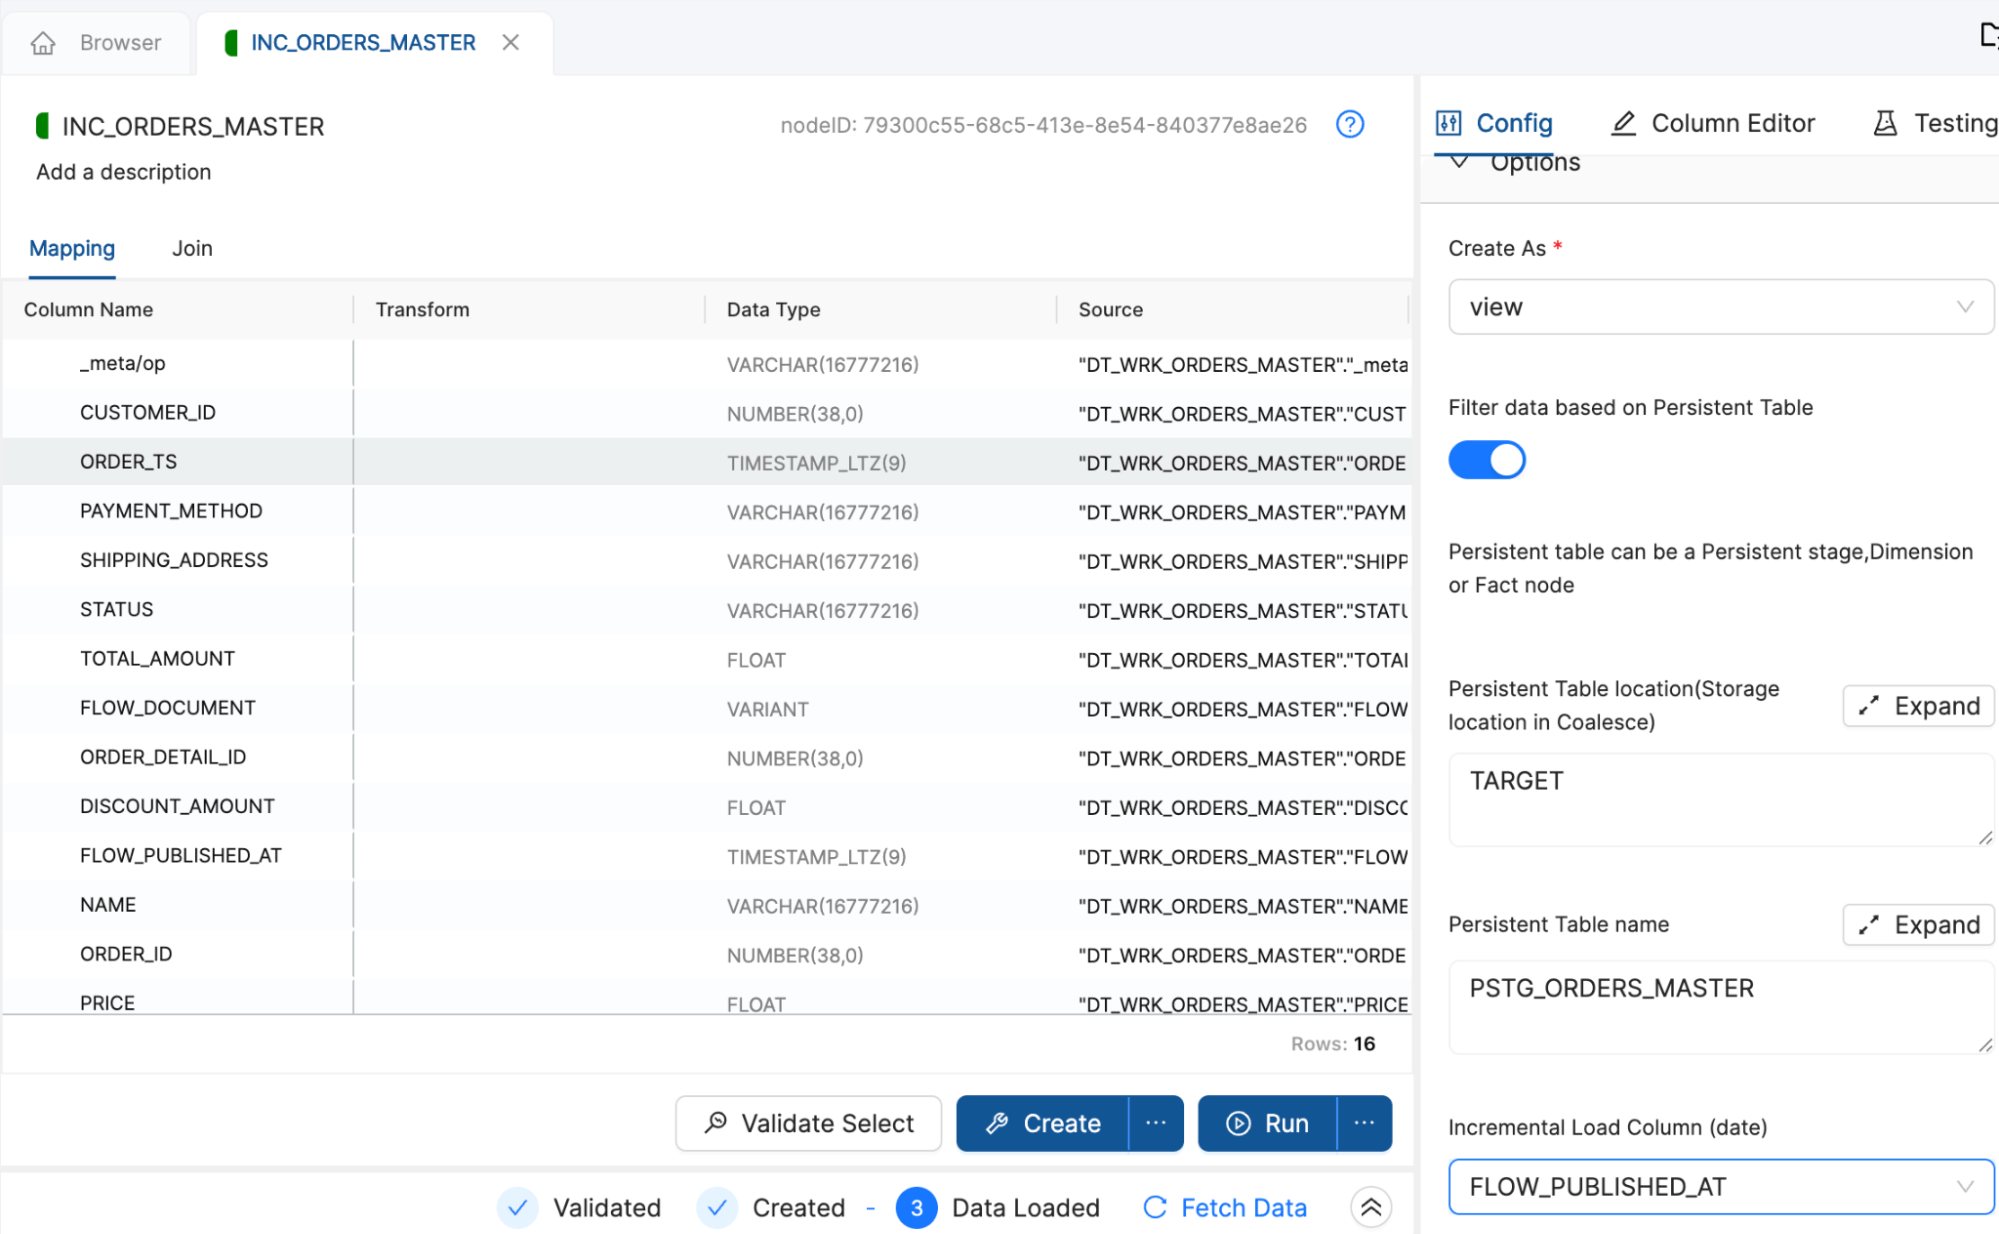The image size is (1999, 1234).
Task: Collapse the Options section chevron
Action: (1459, 161)
